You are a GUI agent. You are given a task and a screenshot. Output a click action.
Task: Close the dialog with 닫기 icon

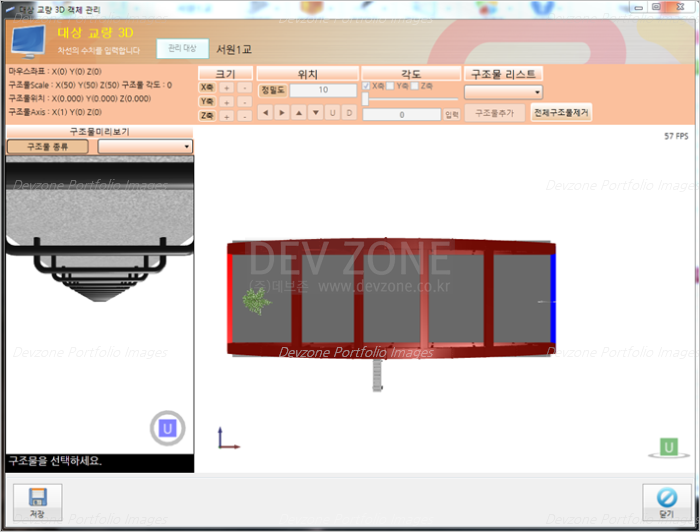667,502
